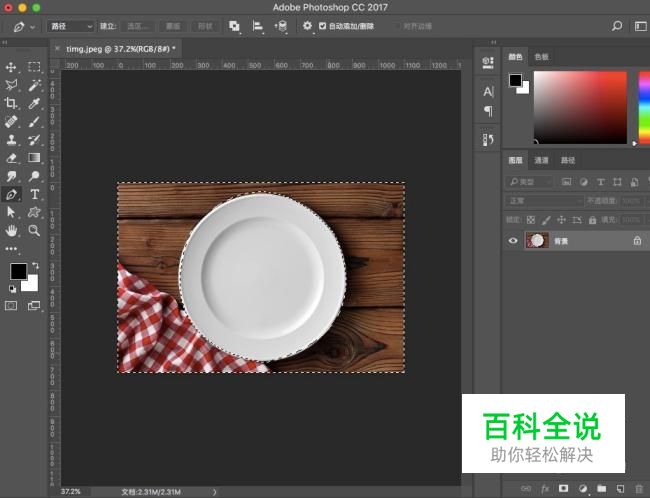Open the Properties panel dock icon
The width and height of the screenshot is (650, 498).
[x=488, y=63]
